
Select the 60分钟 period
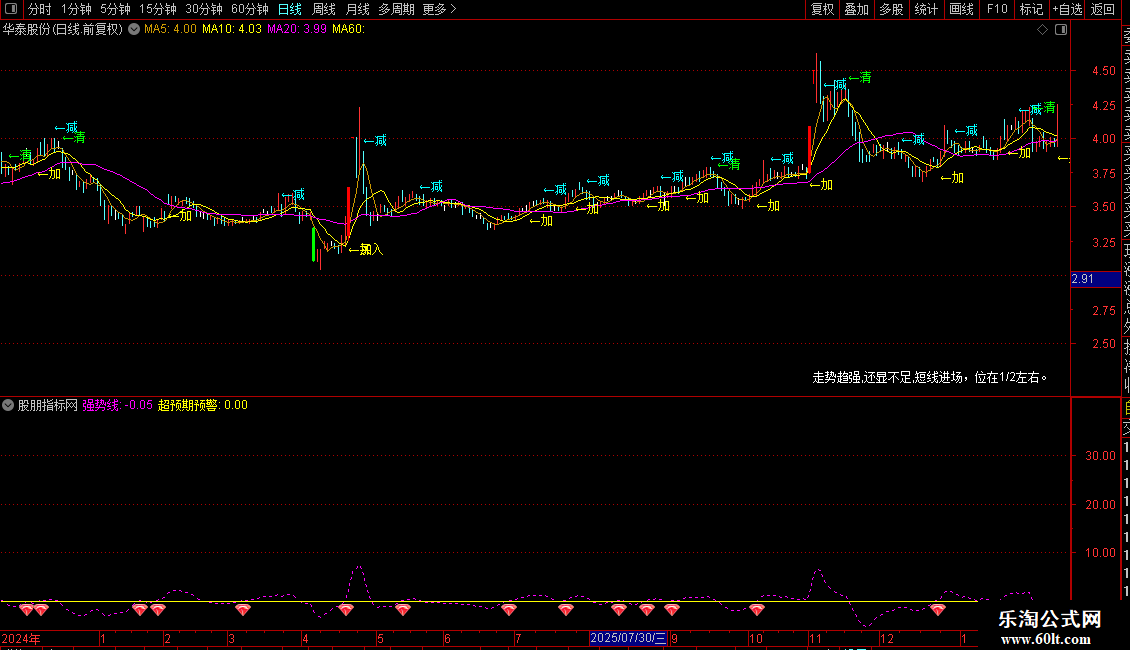249,9
